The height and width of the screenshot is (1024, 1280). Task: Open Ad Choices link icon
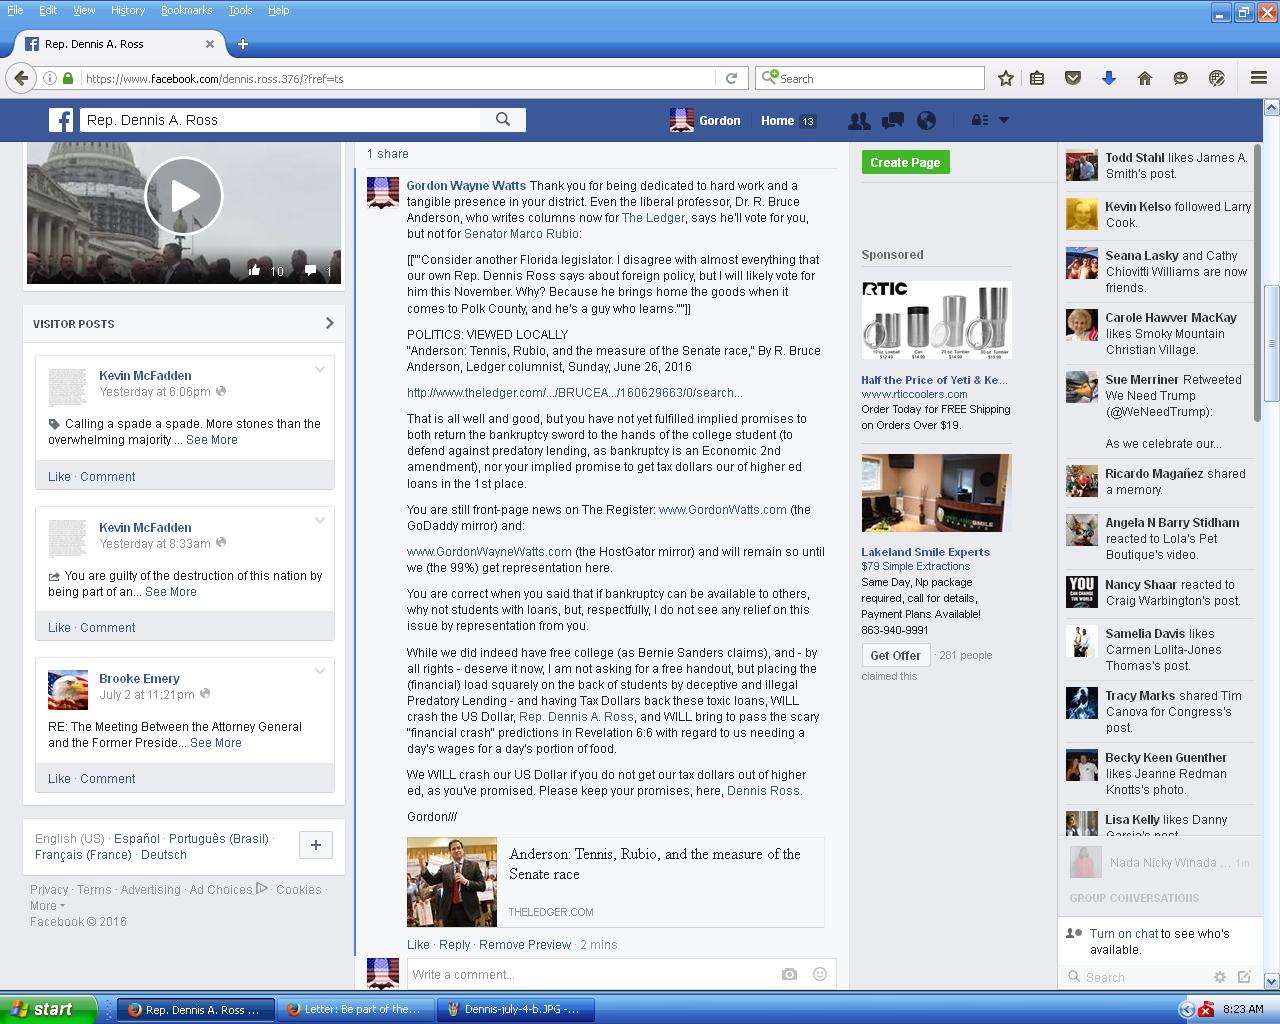(x=262, y=889)
